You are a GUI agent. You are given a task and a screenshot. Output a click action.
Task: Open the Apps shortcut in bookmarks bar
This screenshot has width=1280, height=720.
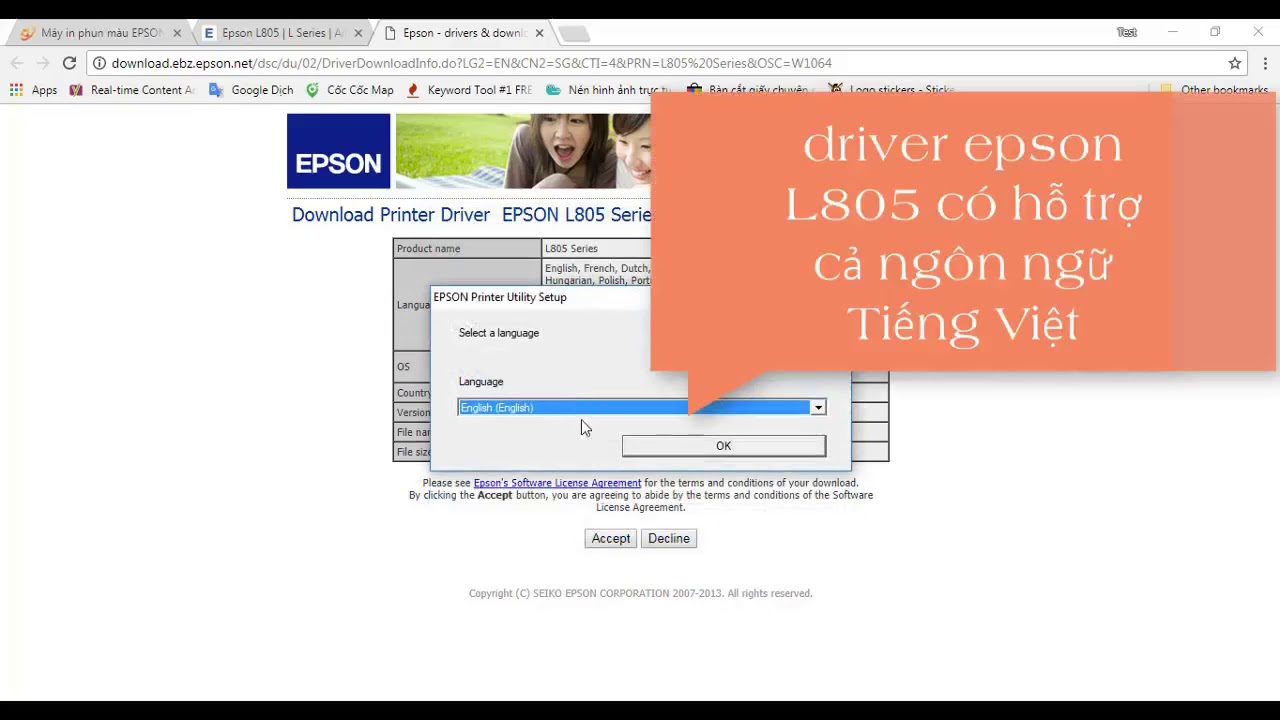33,90
